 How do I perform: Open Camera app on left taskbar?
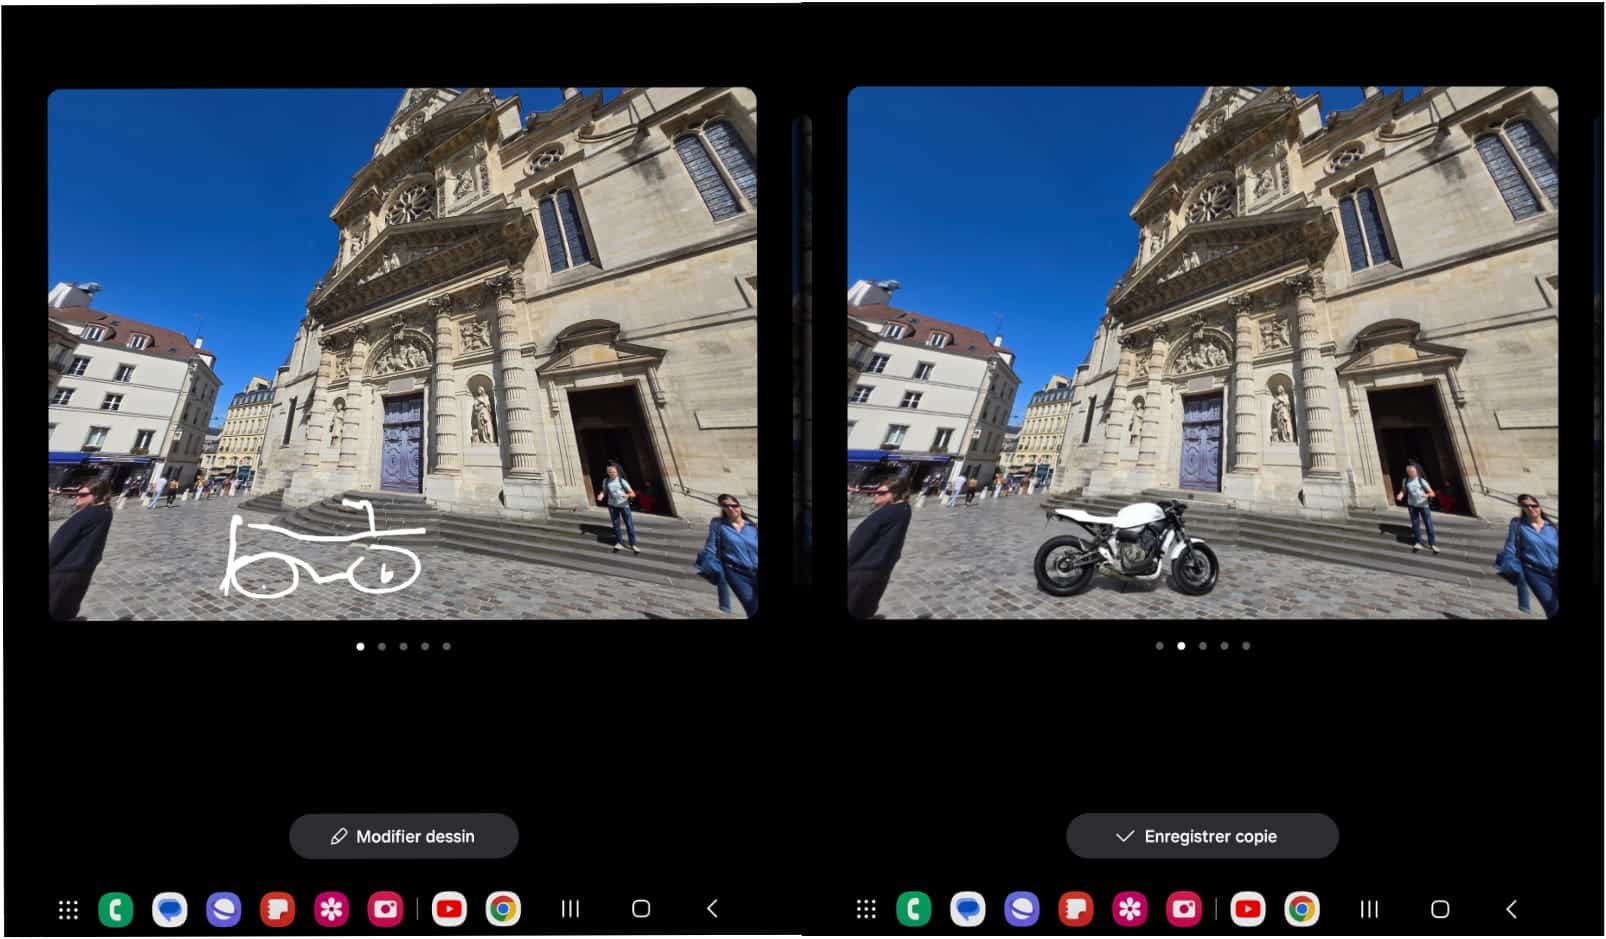pyautogui.click(x=385, y=909)
